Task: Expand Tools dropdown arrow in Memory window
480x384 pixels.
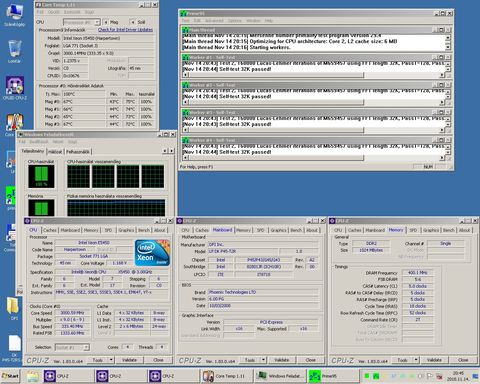Action: [x=416, y=360]
